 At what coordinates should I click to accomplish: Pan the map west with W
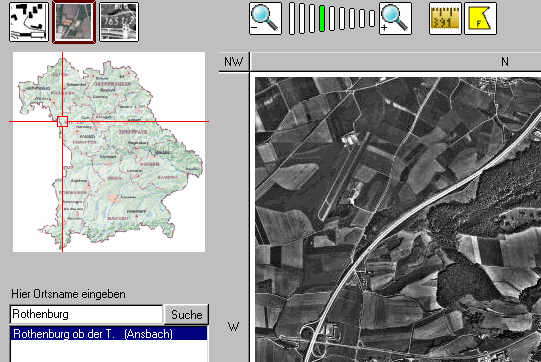(x=233, y=327)
